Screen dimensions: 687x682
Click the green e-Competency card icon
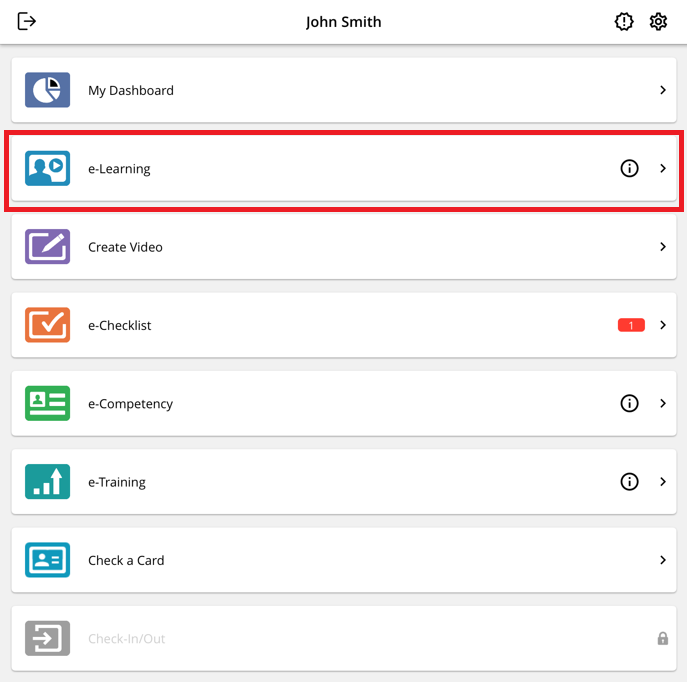pos(47,404)
